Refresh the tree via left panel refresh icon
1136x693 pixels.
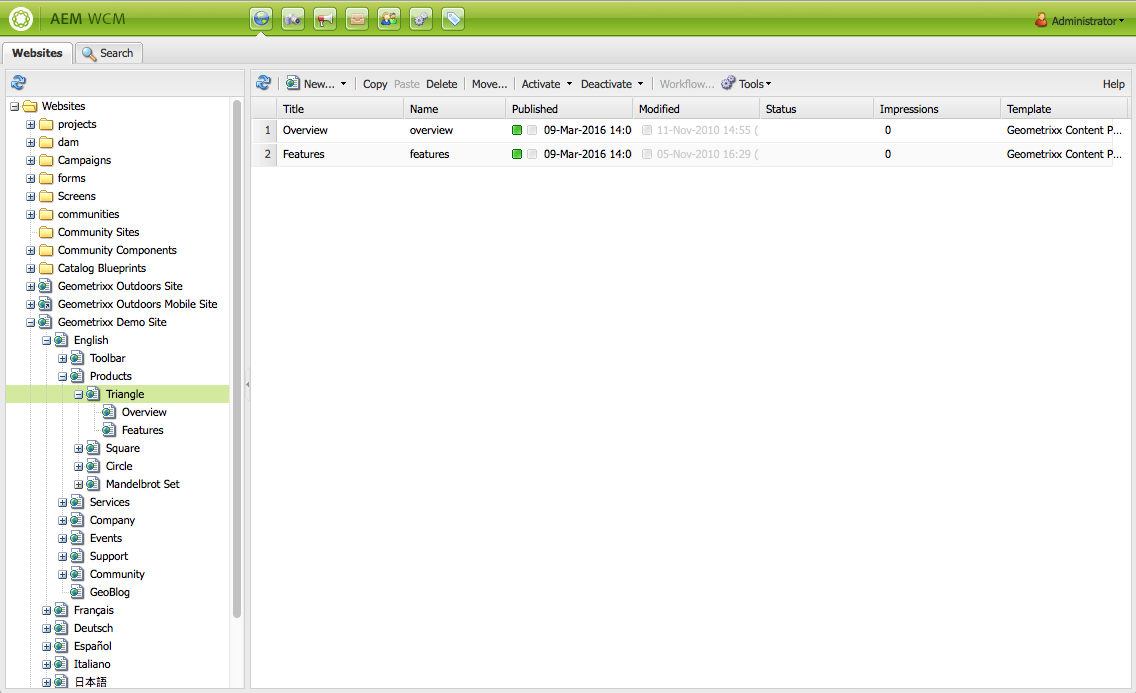click(19, 83)
